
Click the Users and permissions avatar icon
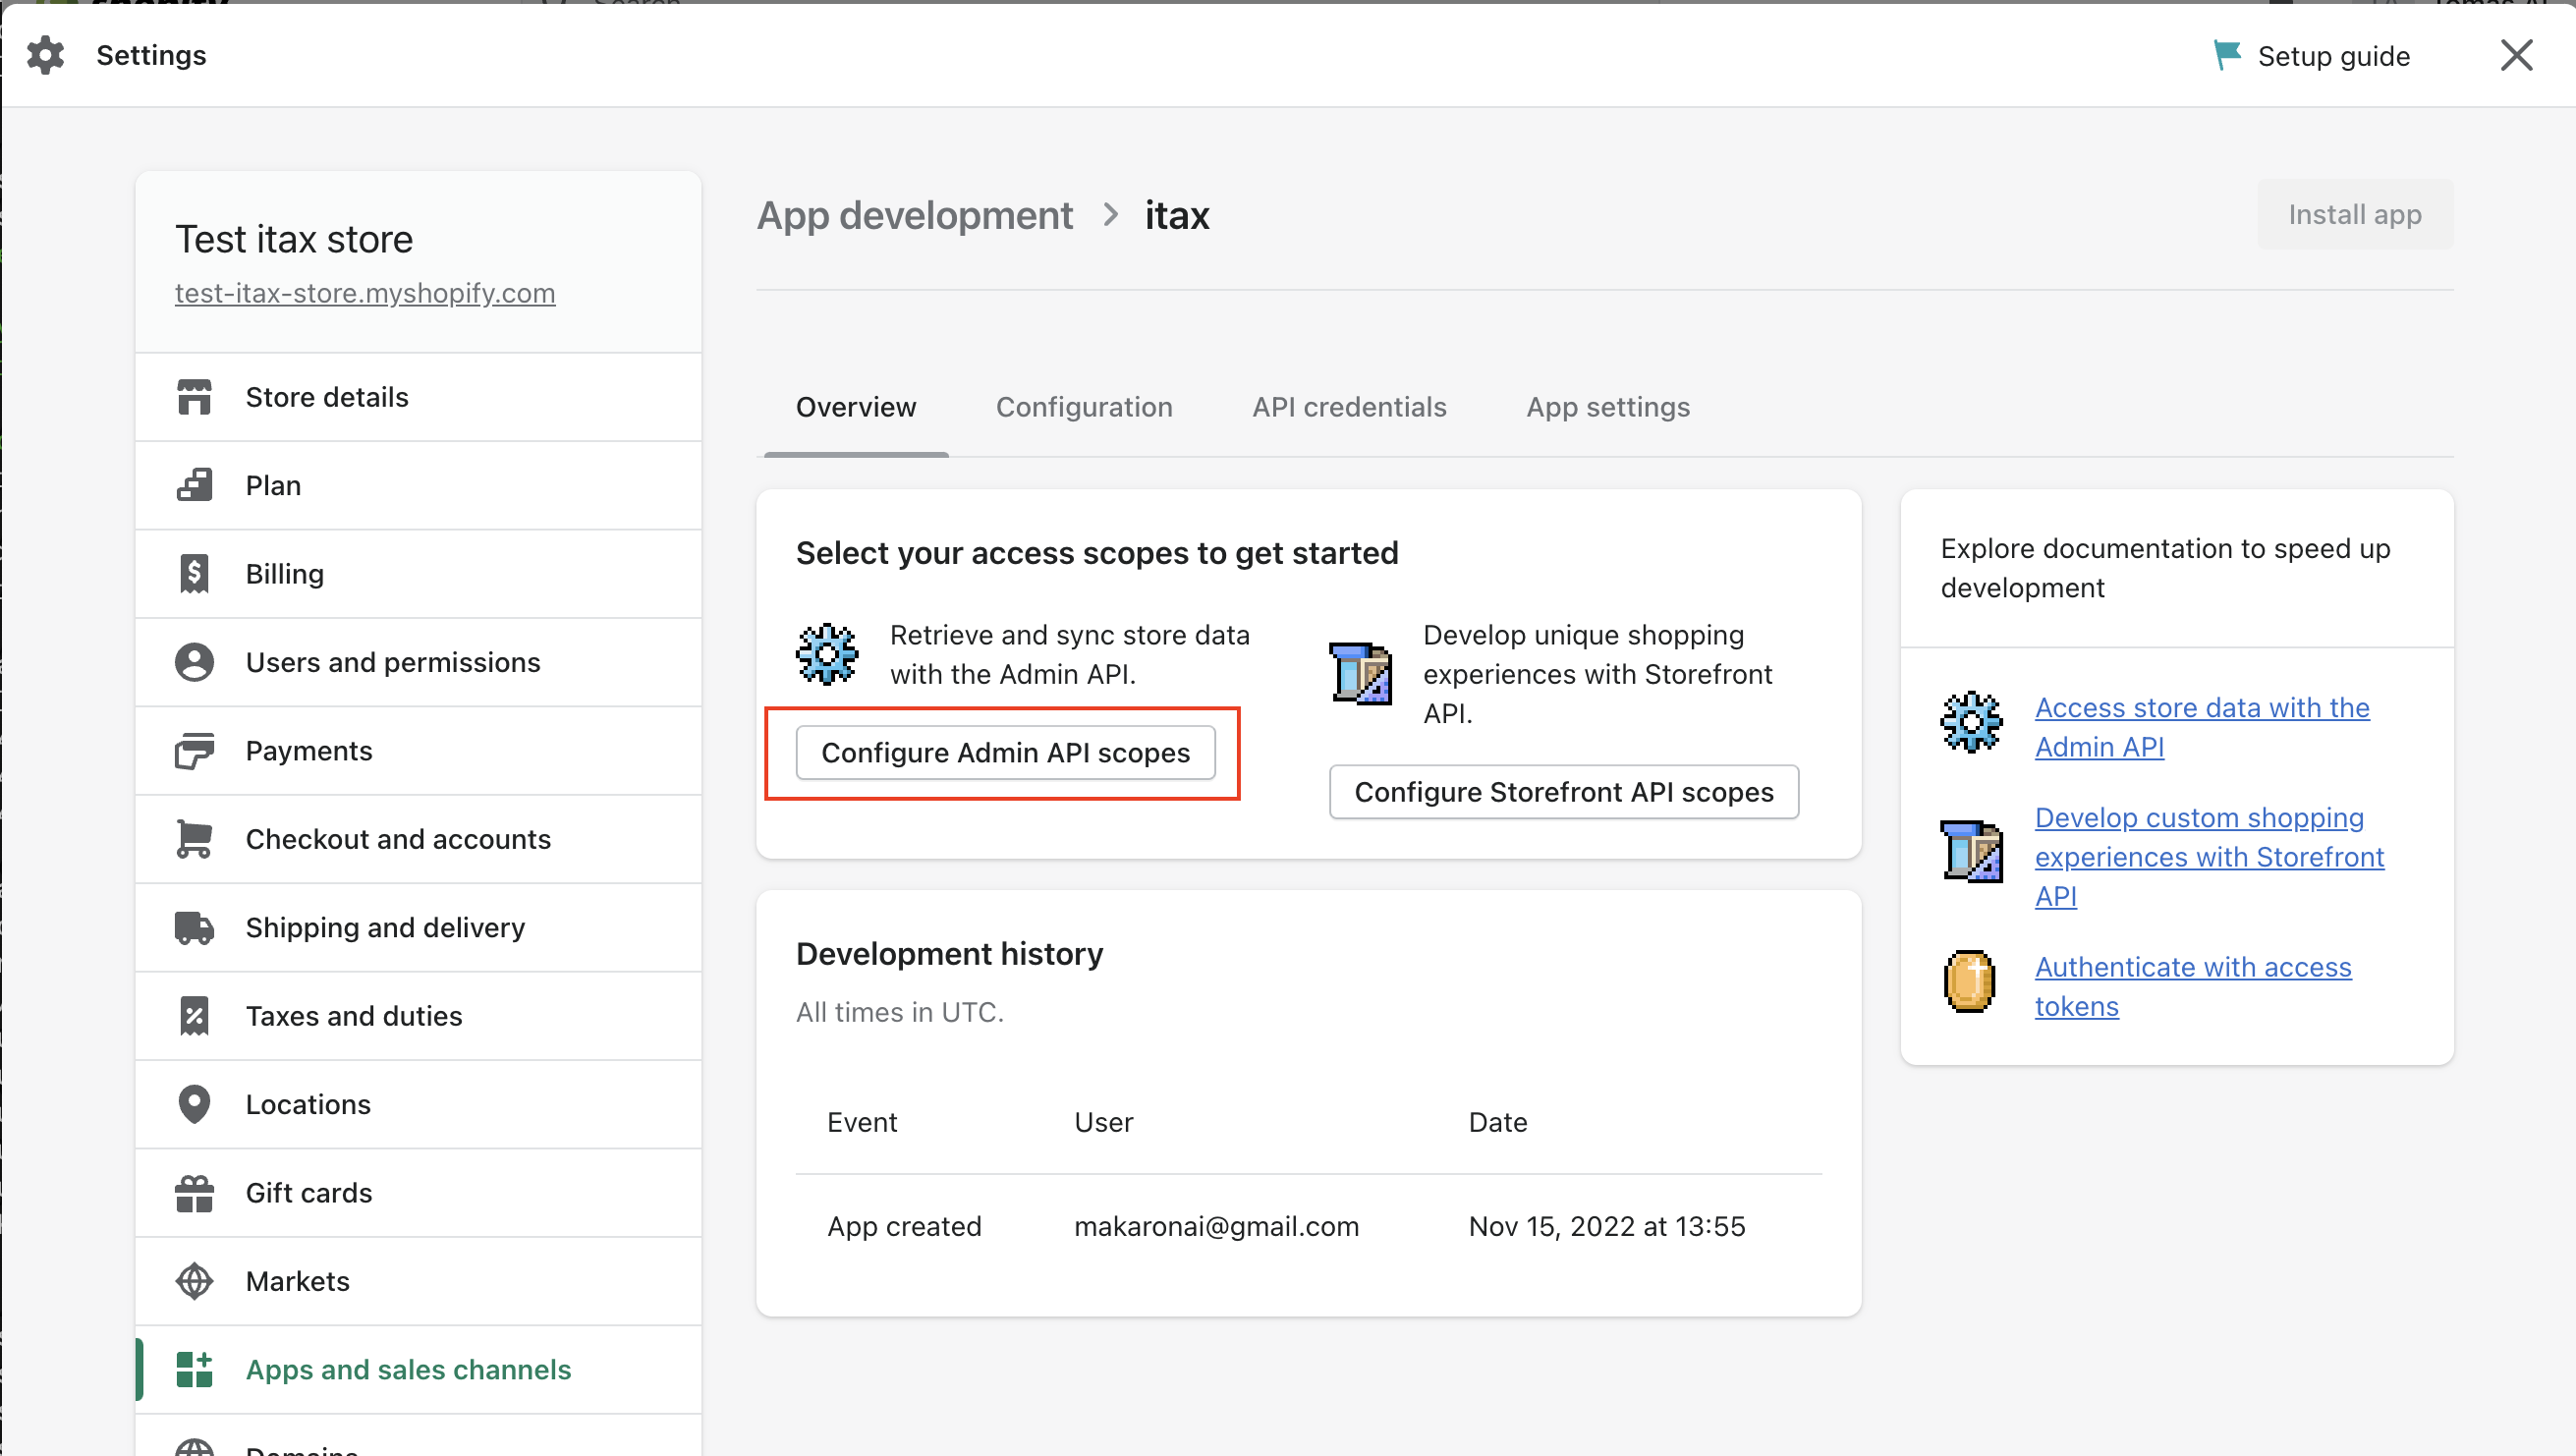click(x=194, y=662)
